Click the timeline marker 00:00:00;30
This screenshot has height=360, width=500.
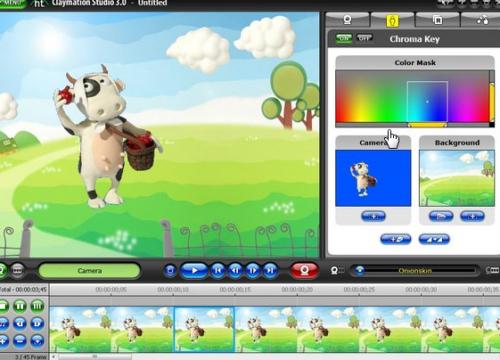click(421, 290)
